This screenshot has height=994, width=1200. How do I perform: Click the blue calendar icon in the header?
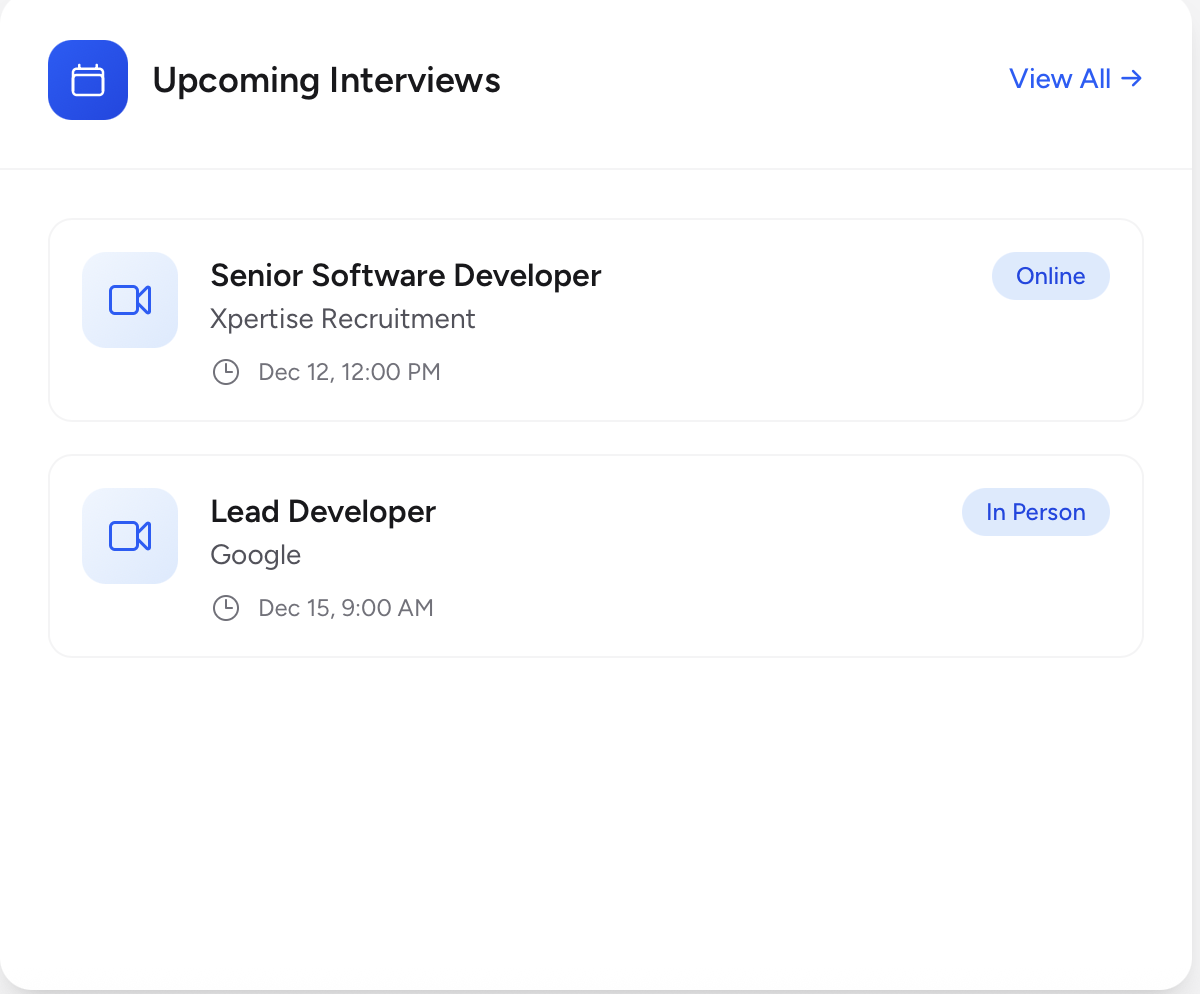[x=88, y=80]
